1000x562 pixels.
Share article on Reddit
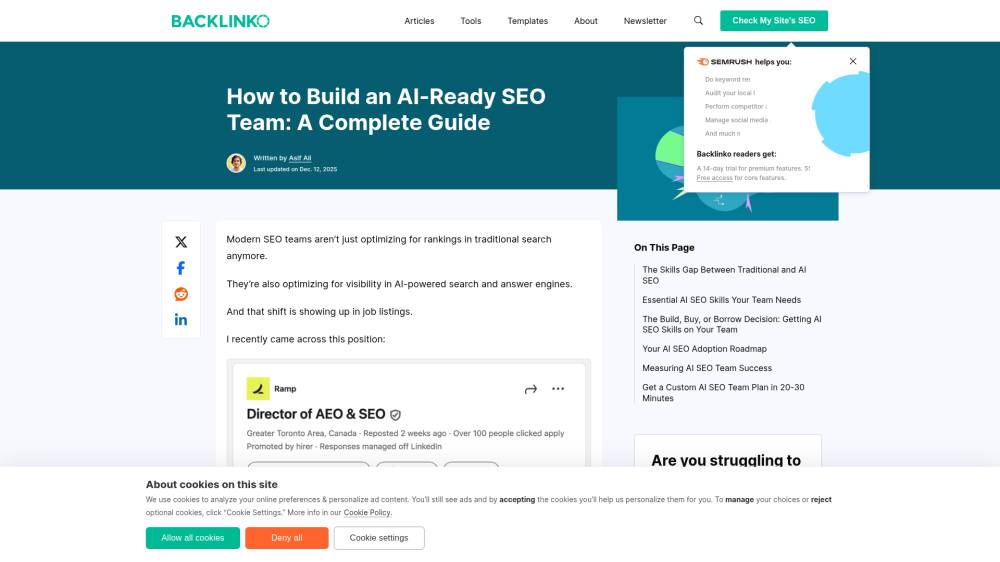pos(181,294)
